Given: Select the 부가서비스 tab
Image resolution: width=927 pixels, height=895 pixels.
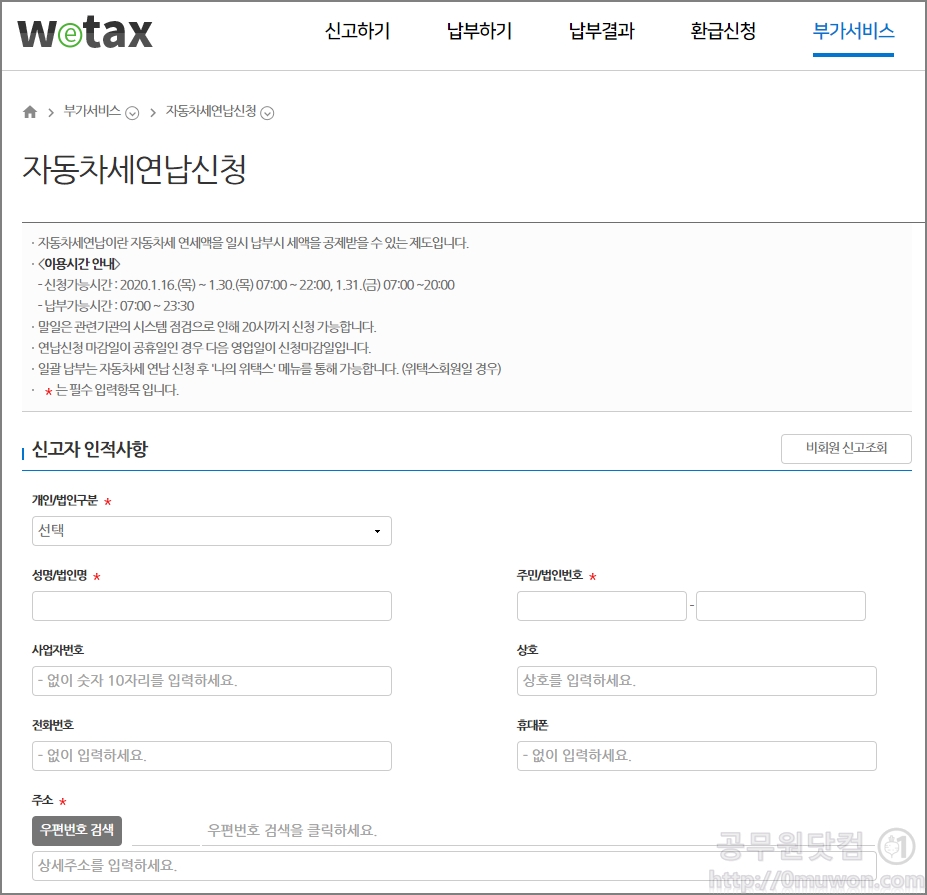Looking at the screenshot, I should [852, 31].
